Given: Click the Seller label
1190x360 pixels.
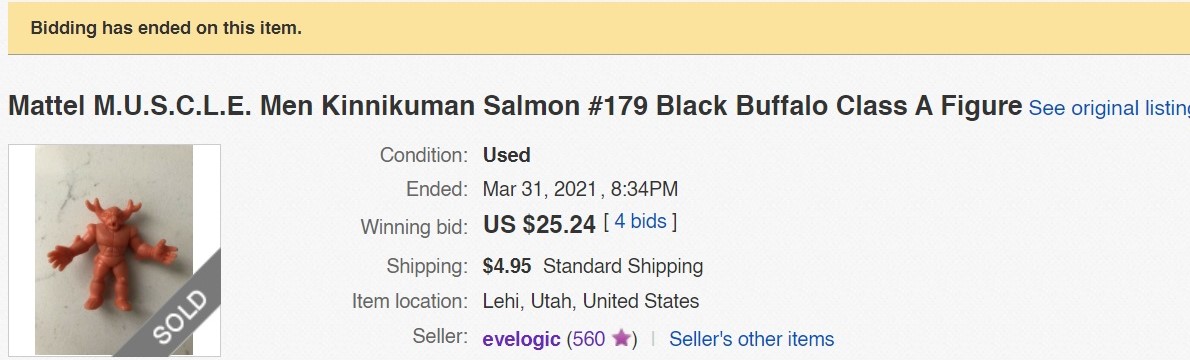Looking at the screenshot, I should 440,336.
